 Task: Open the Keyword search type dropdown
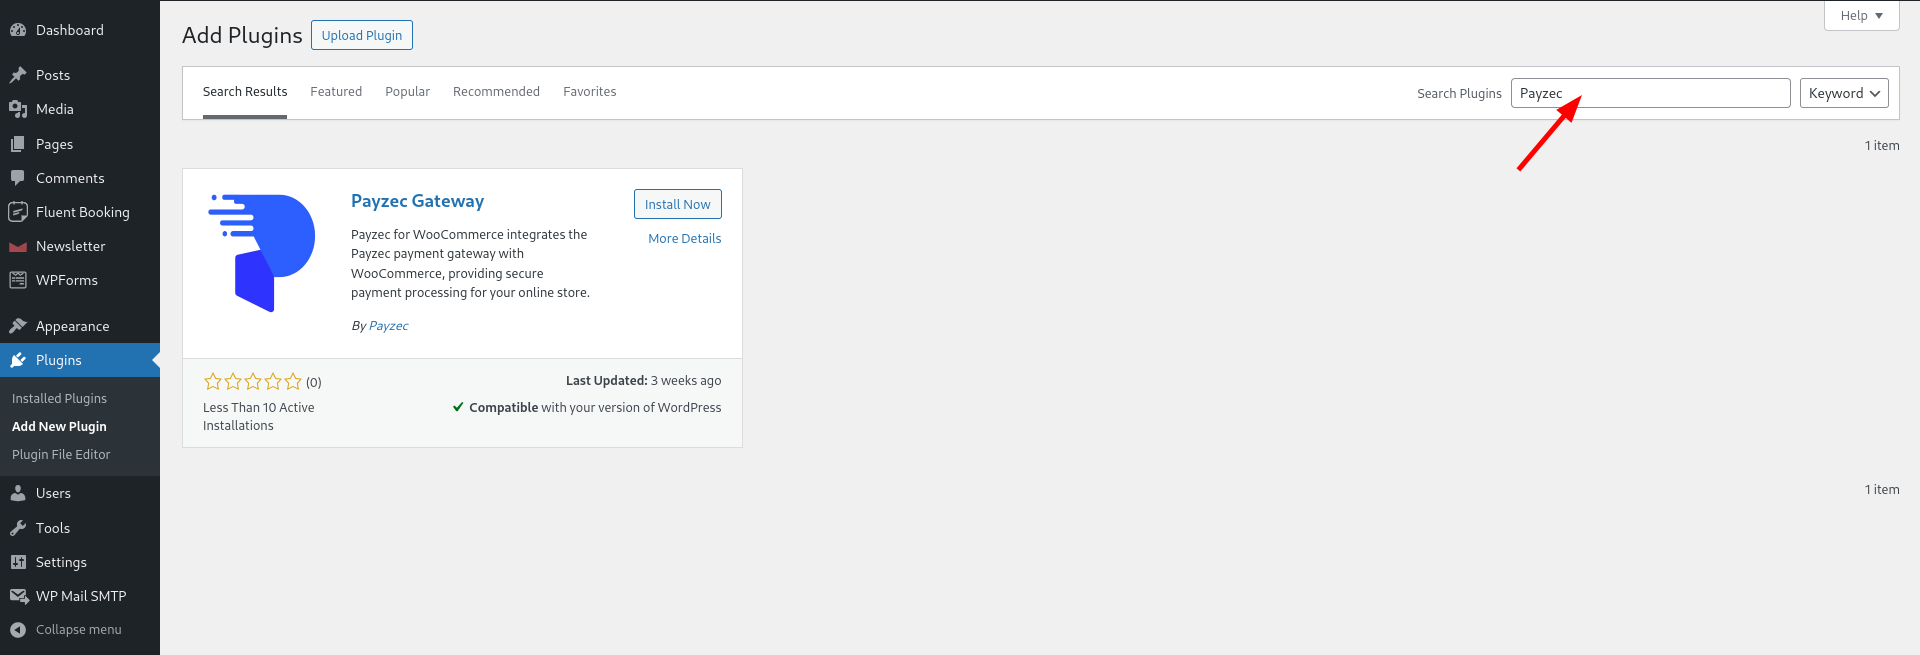point(1844,93)
